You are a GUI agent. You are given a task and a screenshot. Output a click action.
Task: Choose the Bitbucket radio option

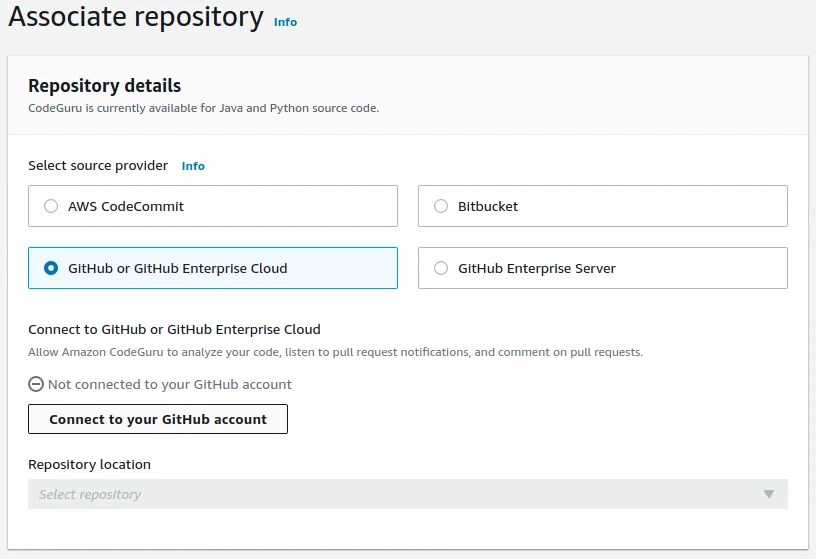click(x=441, y=206)
